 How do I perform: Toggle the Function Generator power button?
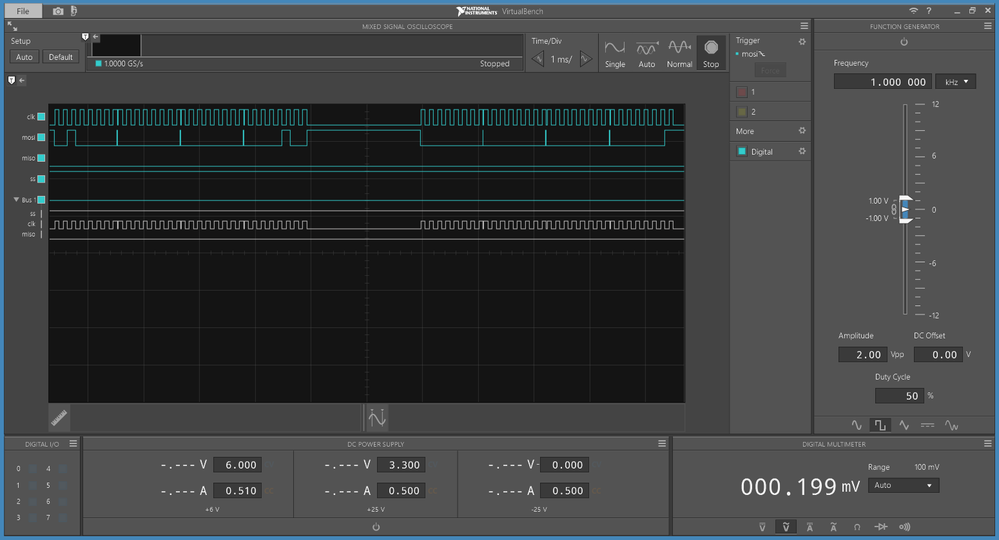pos(903,42)
